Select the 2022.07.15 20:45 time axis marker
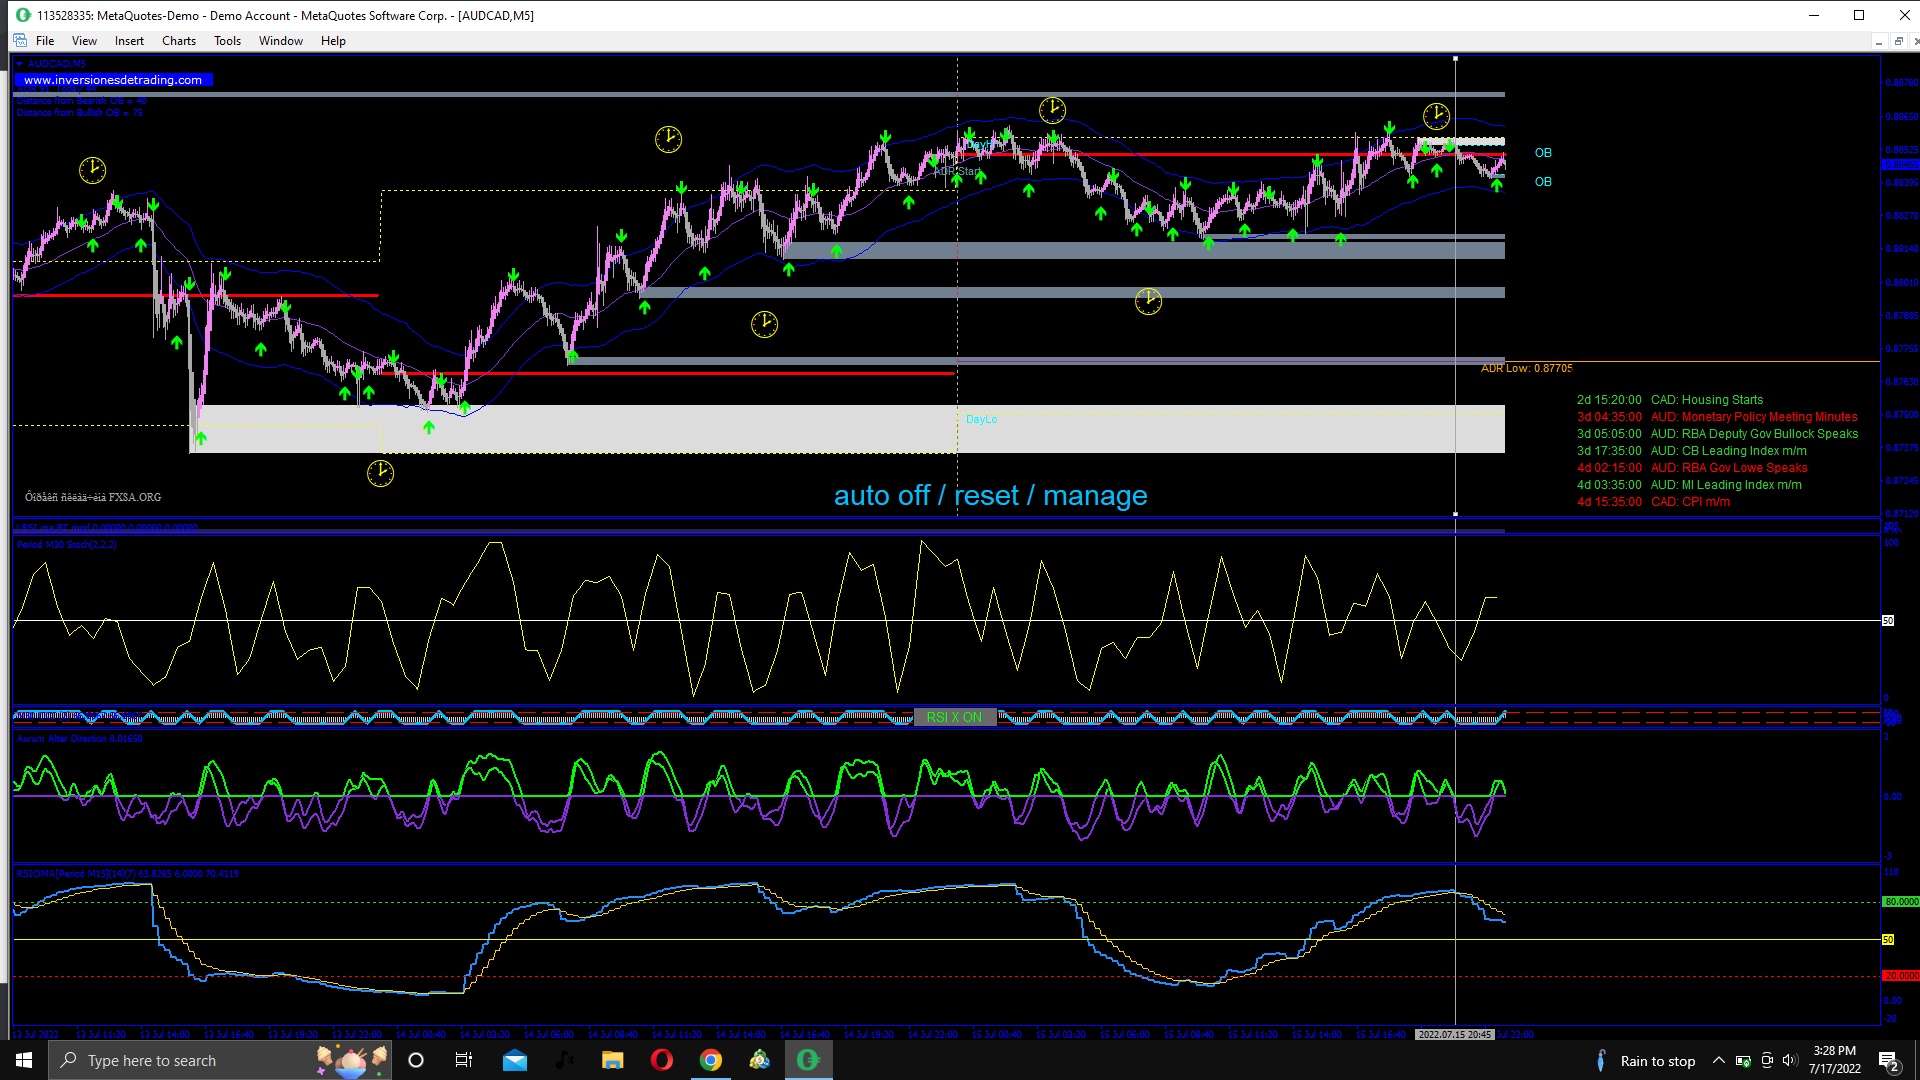 1454,1035
